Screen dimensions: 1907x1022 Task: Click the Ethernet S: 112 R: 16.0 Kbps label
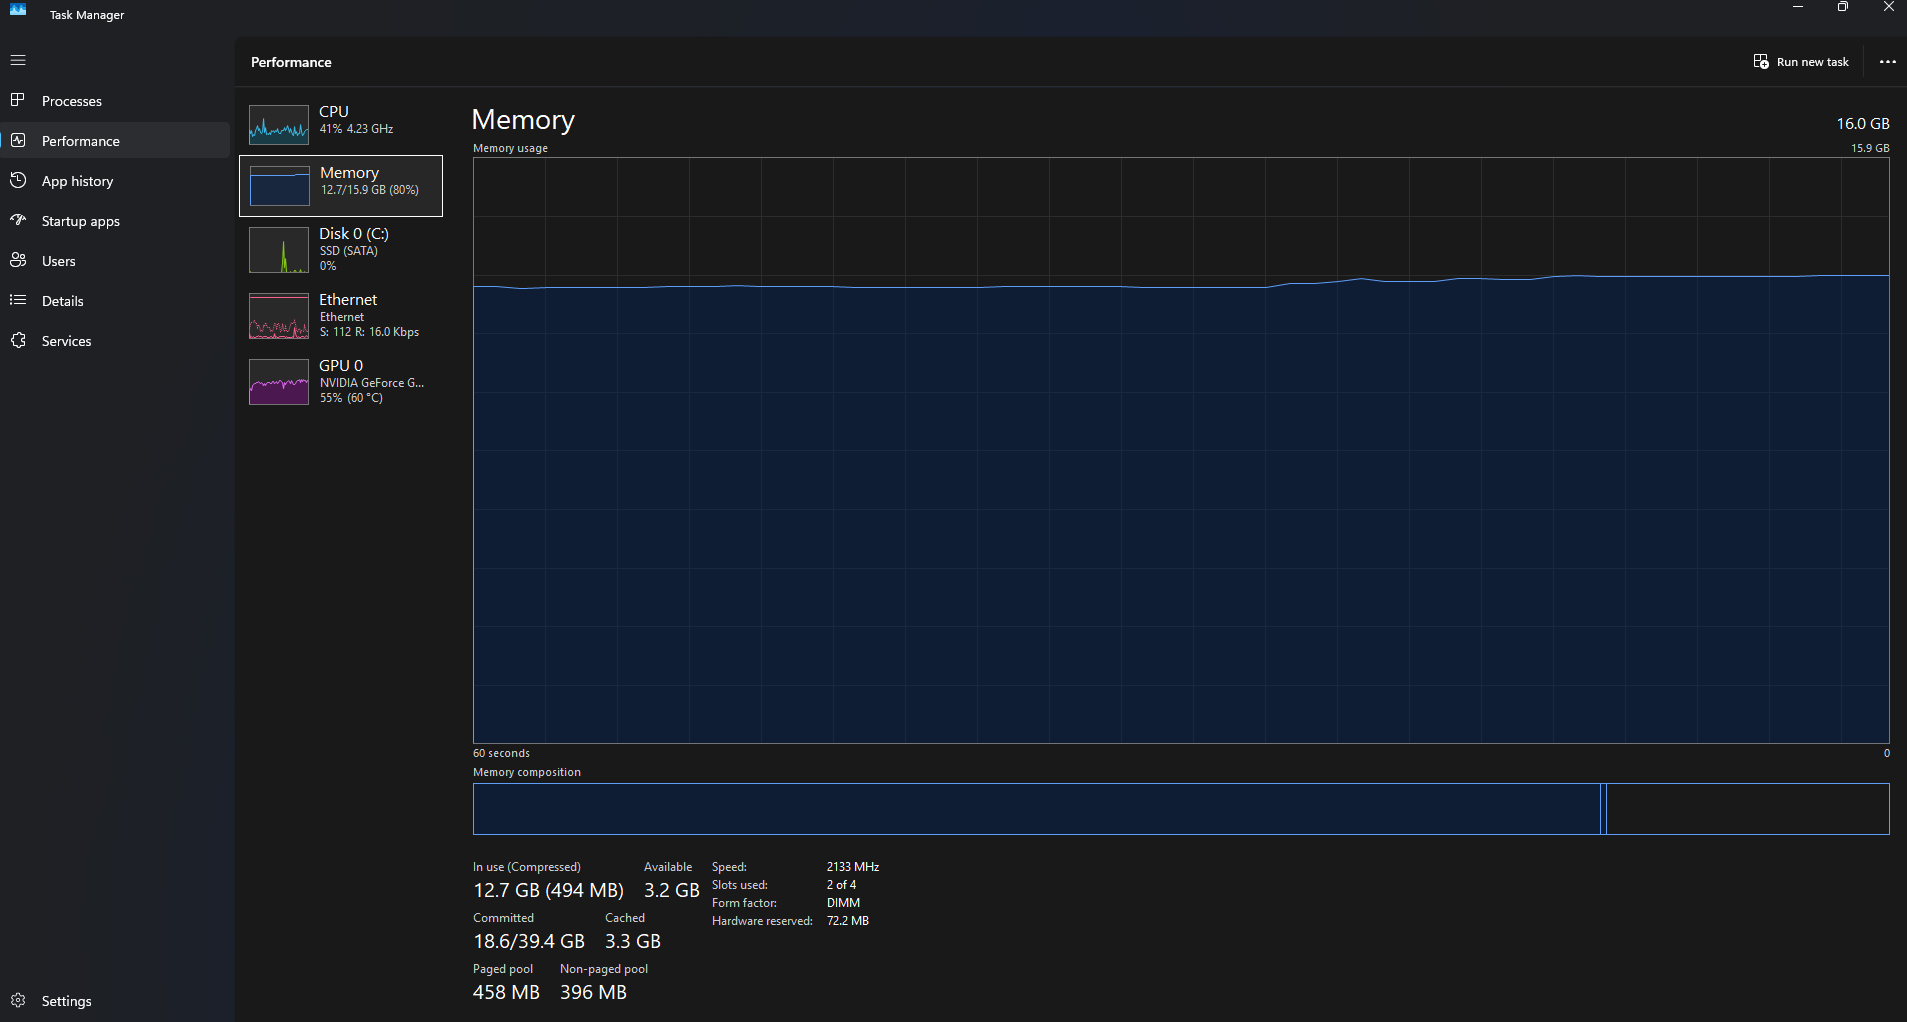click(x=369, y=315)
